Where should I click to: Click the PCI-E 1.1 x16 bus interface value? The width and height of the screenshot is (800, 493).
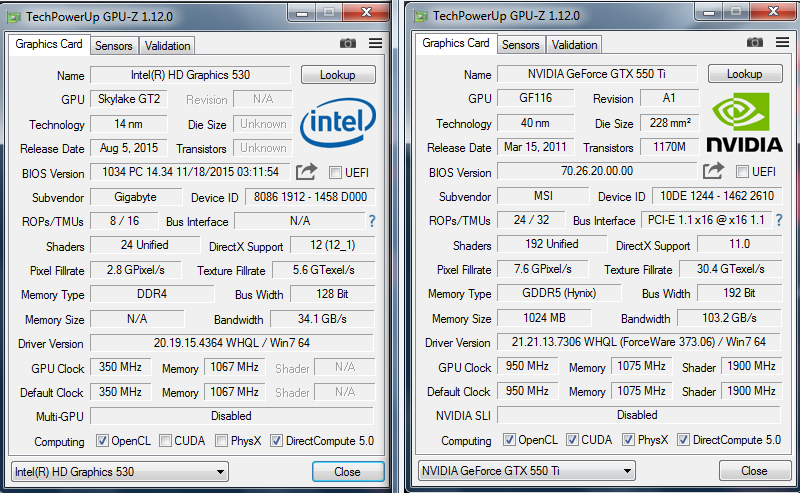click(x=707, y=220)
